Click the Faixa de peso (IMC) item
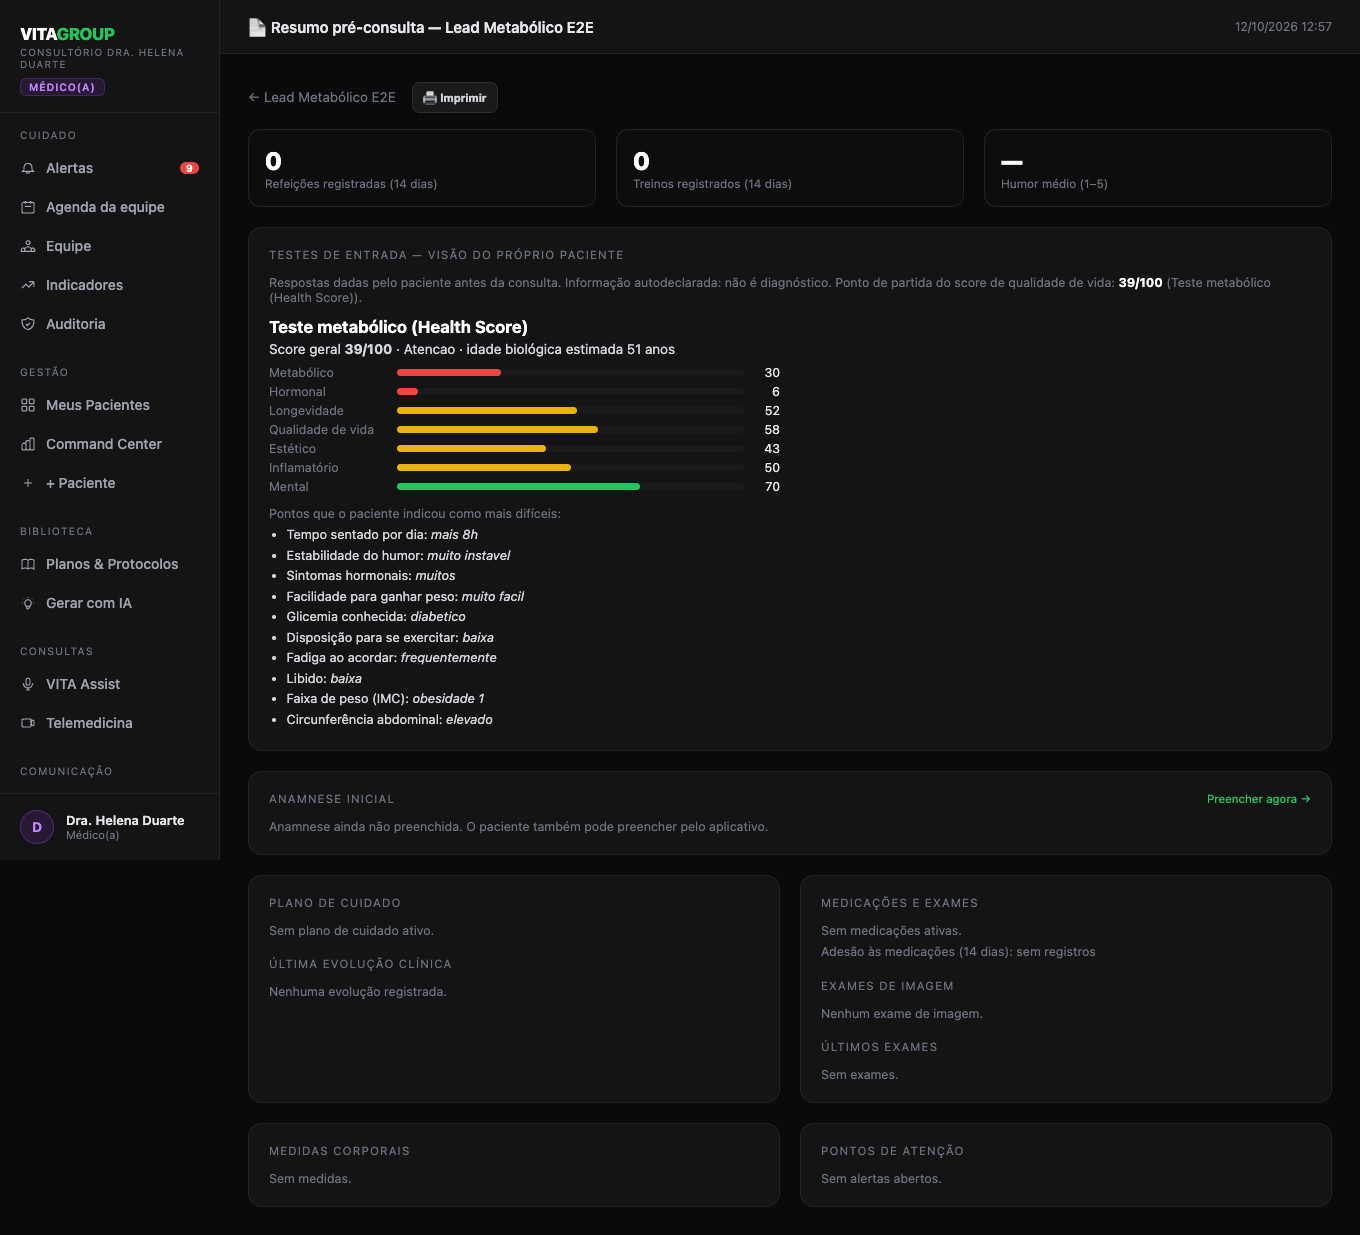1360x1235 pixels. click(x=385, y=699)
